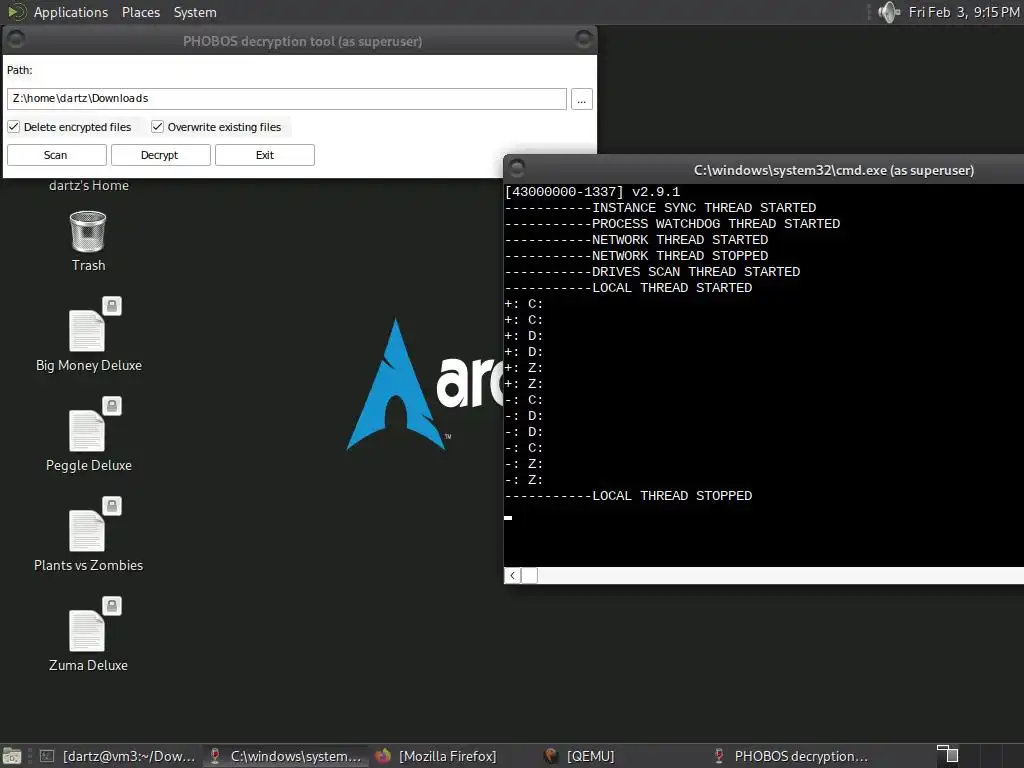
Task: Click the 'NETWORK THREAD STOPPED' console line
Action: click(636, 256)
